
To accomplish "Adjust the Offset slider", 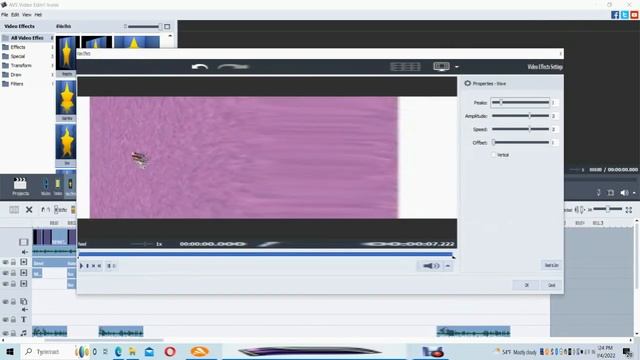I will pyautogui.click(x=520, y=142).
